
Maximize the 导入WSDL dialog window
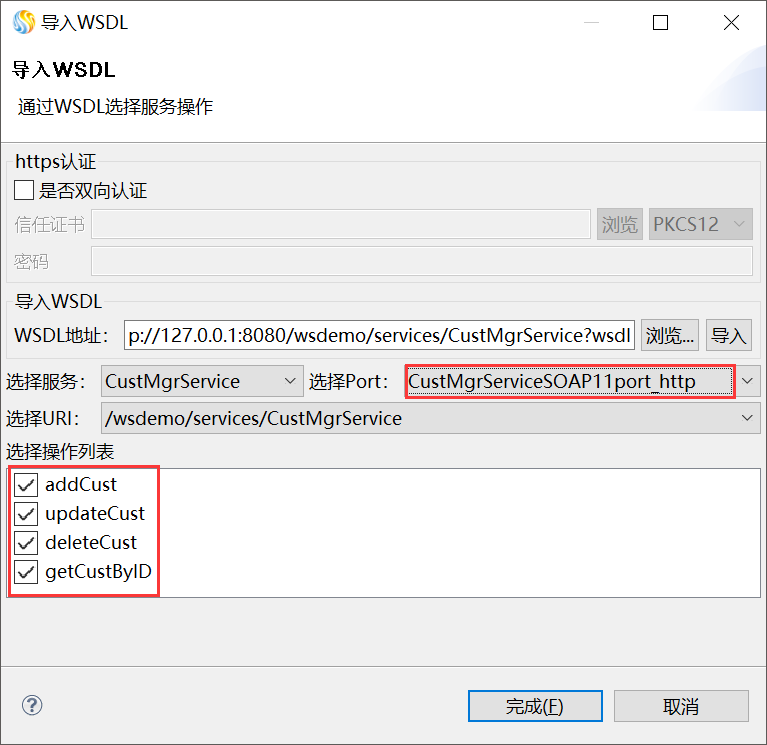pyautogui.click(x=660, y=23)
